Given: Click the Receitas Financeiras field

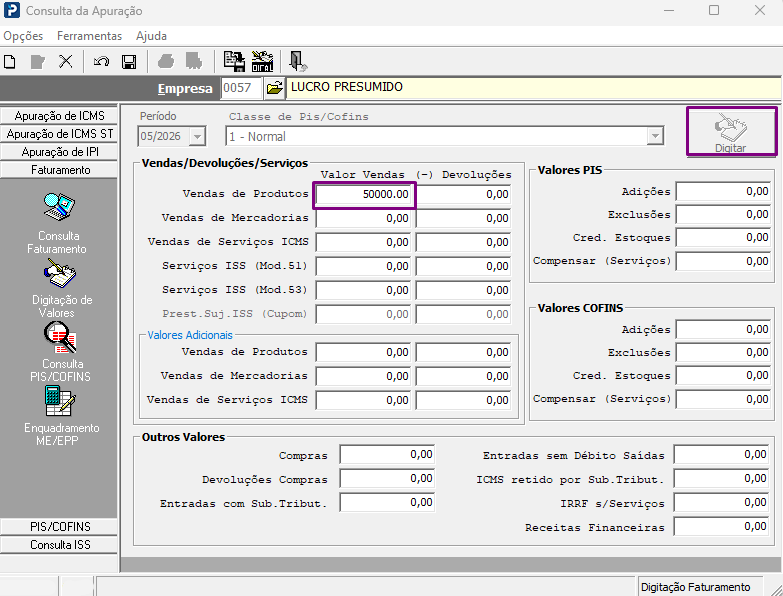Looking at the screenshot, I should point(721,527).
